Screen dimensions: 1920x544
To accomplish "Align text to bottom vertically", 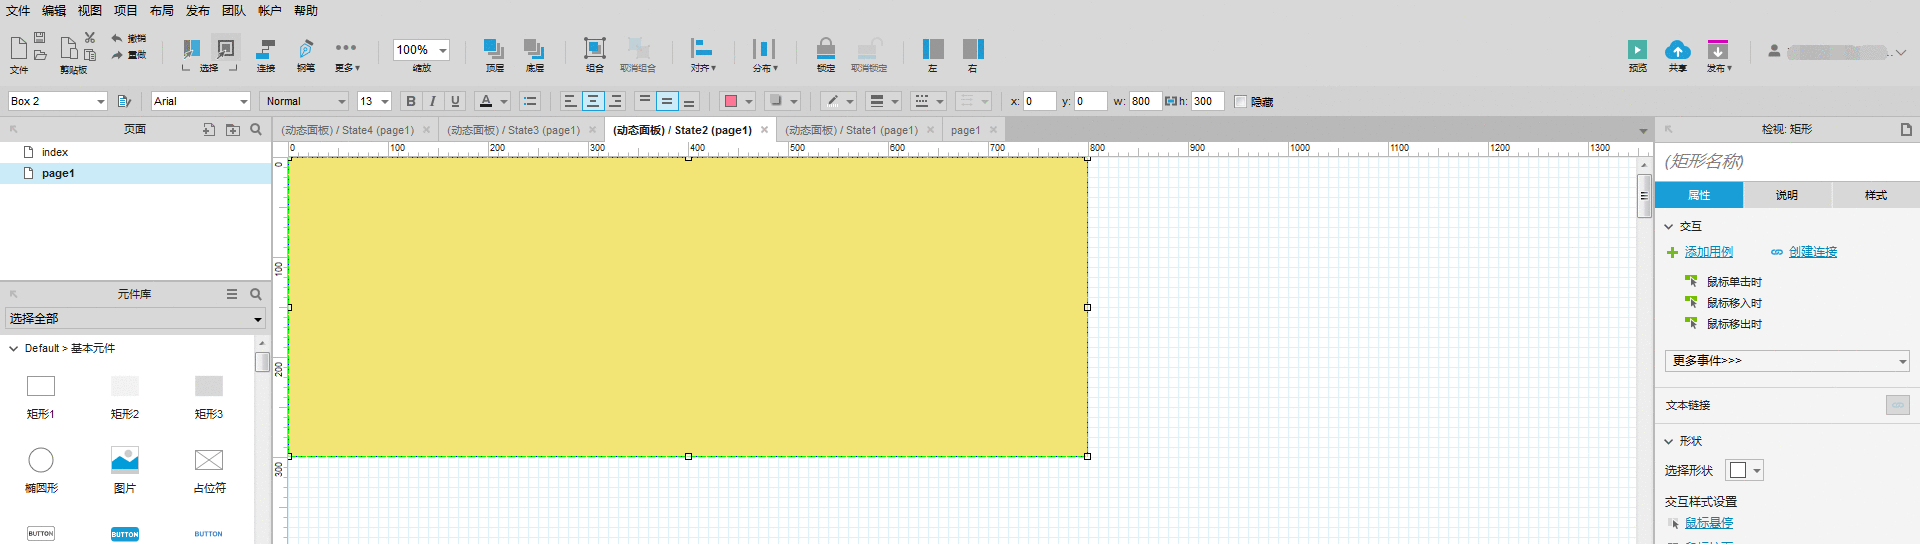I will point(689,101).
